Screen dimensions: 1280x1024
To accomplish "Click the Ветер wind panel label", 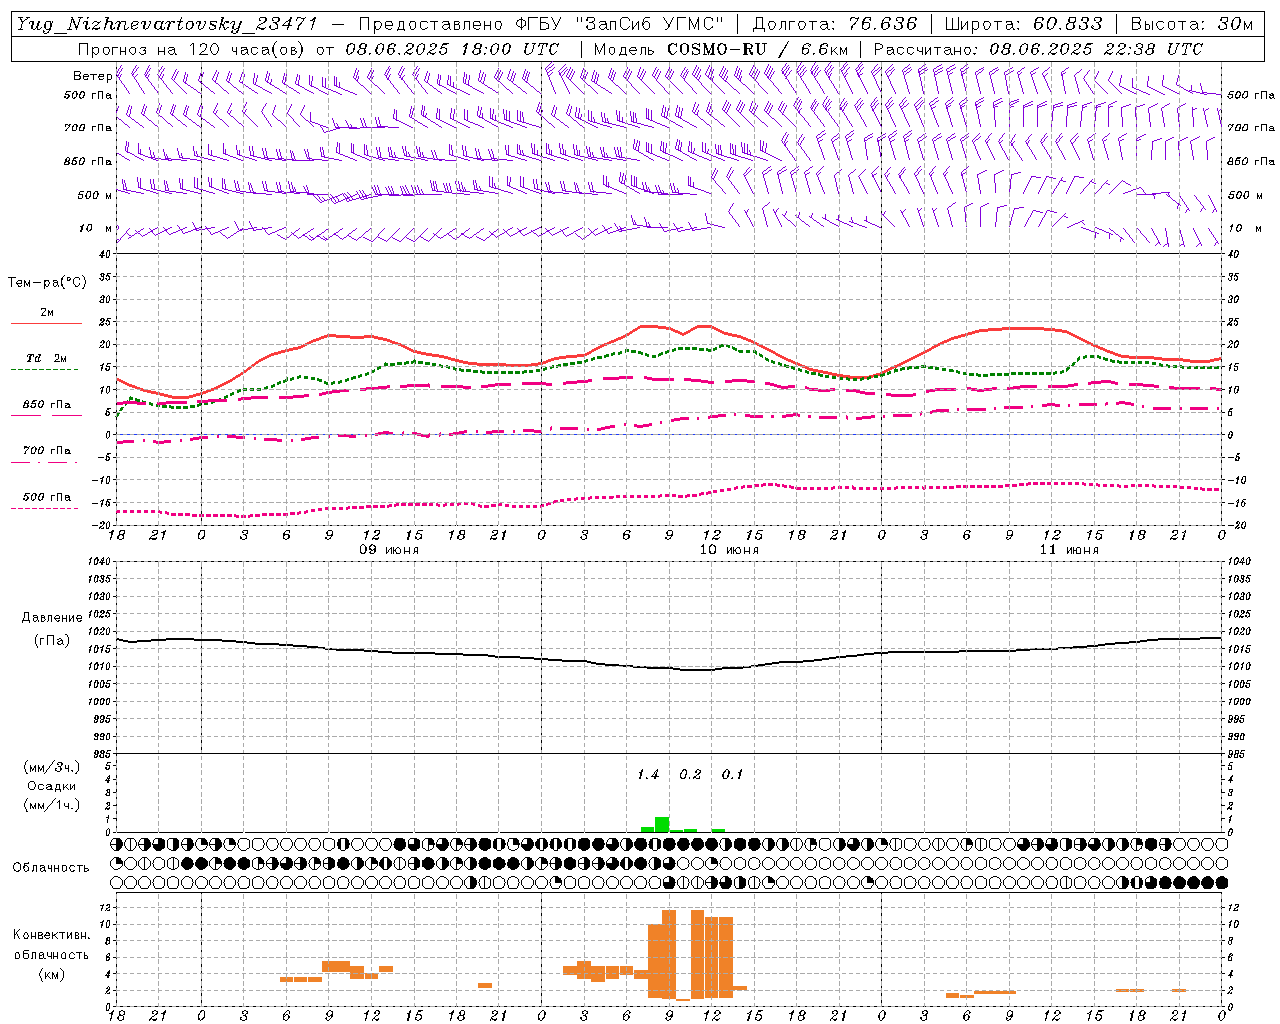I will click(92, 76).
